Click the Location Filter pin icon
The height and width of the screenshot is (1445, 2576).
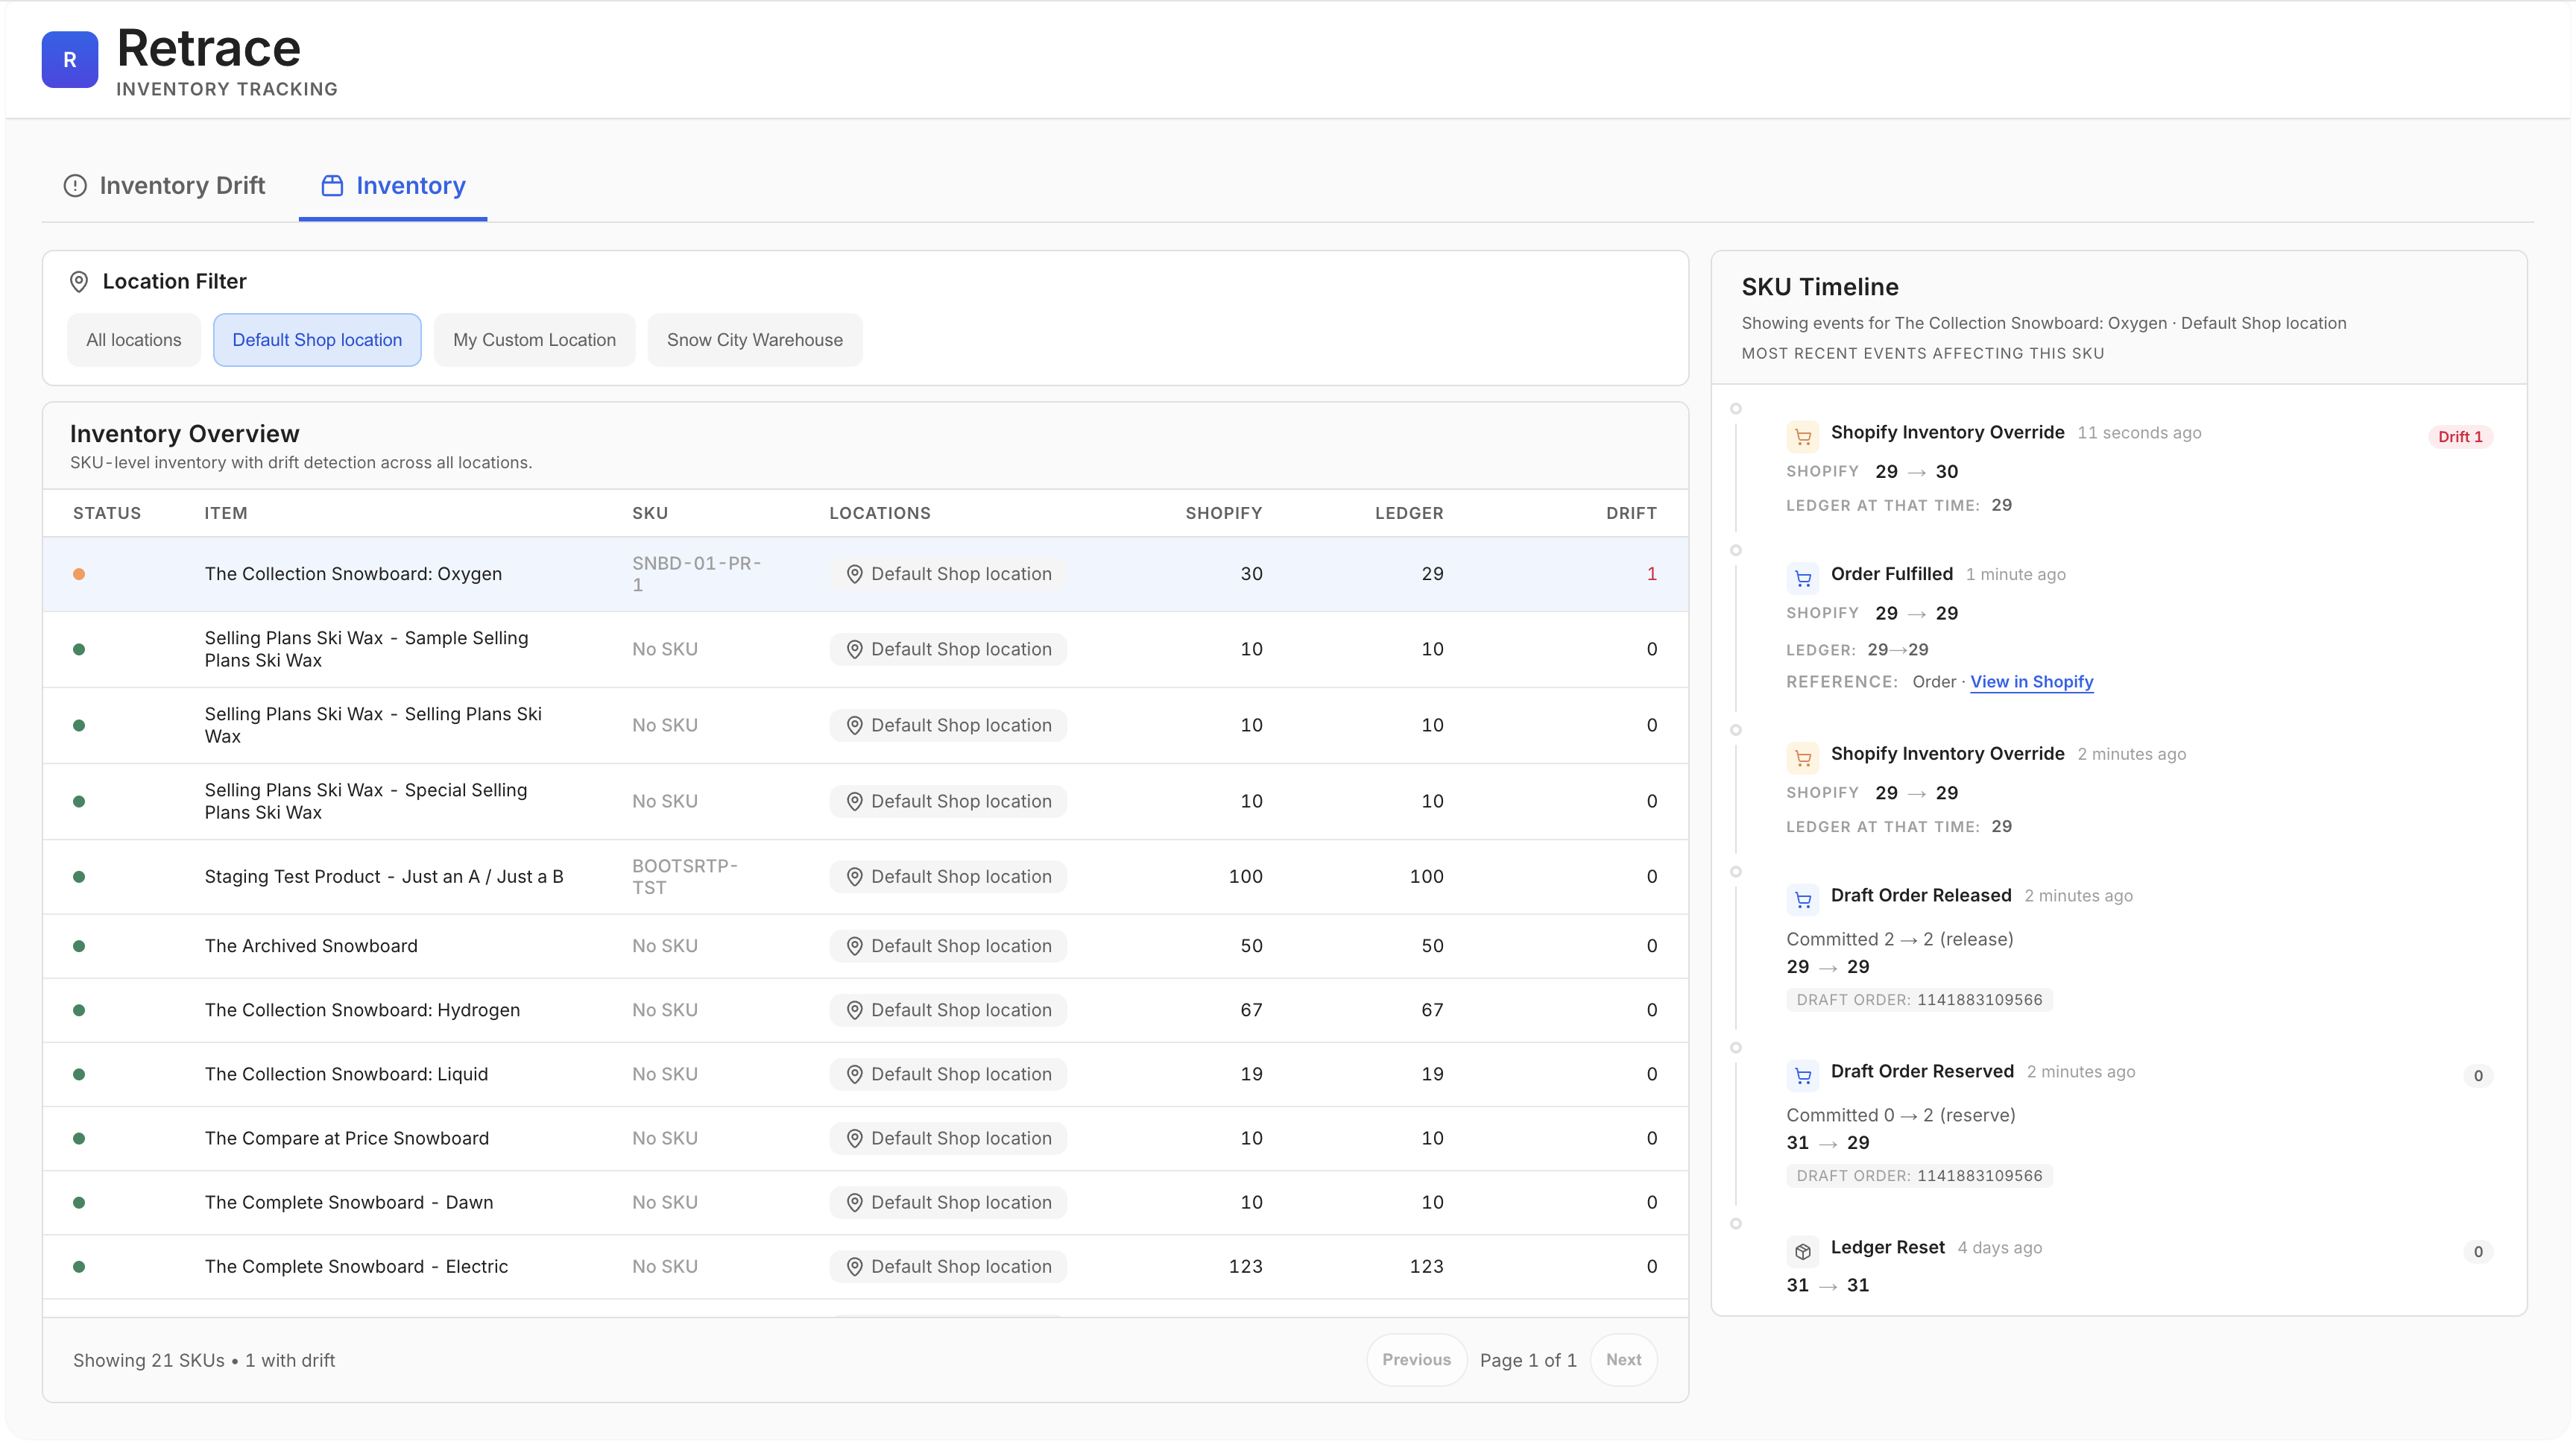coord(79,282)
